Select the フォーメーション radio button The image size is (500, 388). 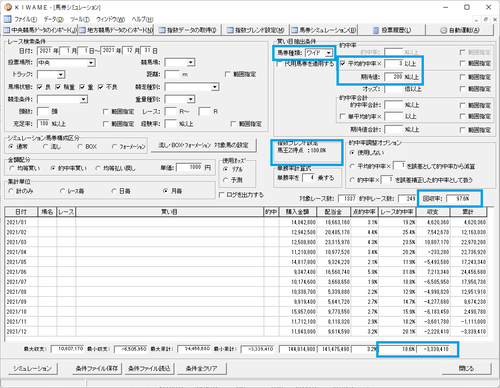[114, 146]
